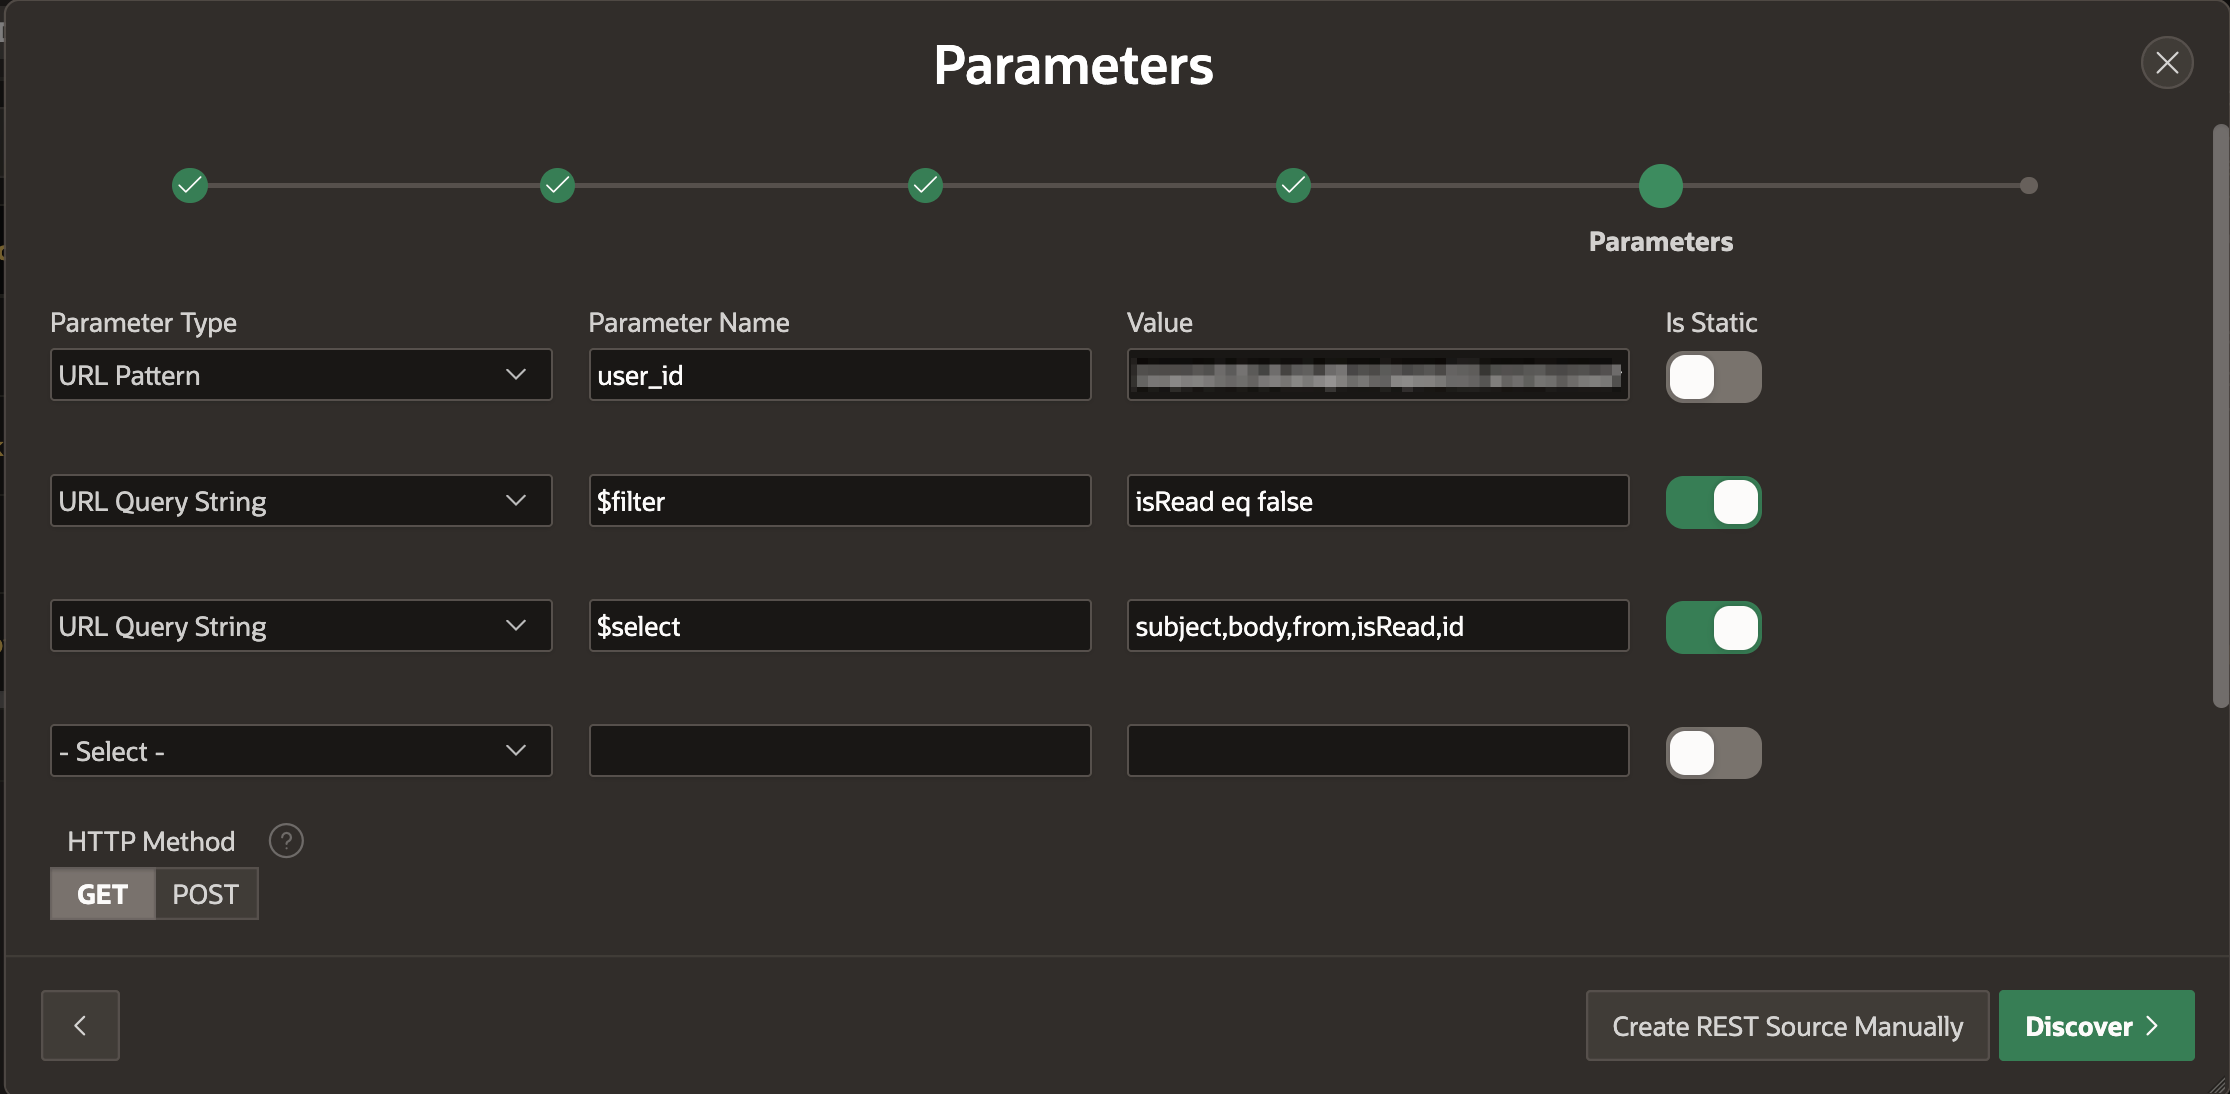Disable Is Static for $filter parameter
The image size is (2230, 1094).
pos(1713,502)
